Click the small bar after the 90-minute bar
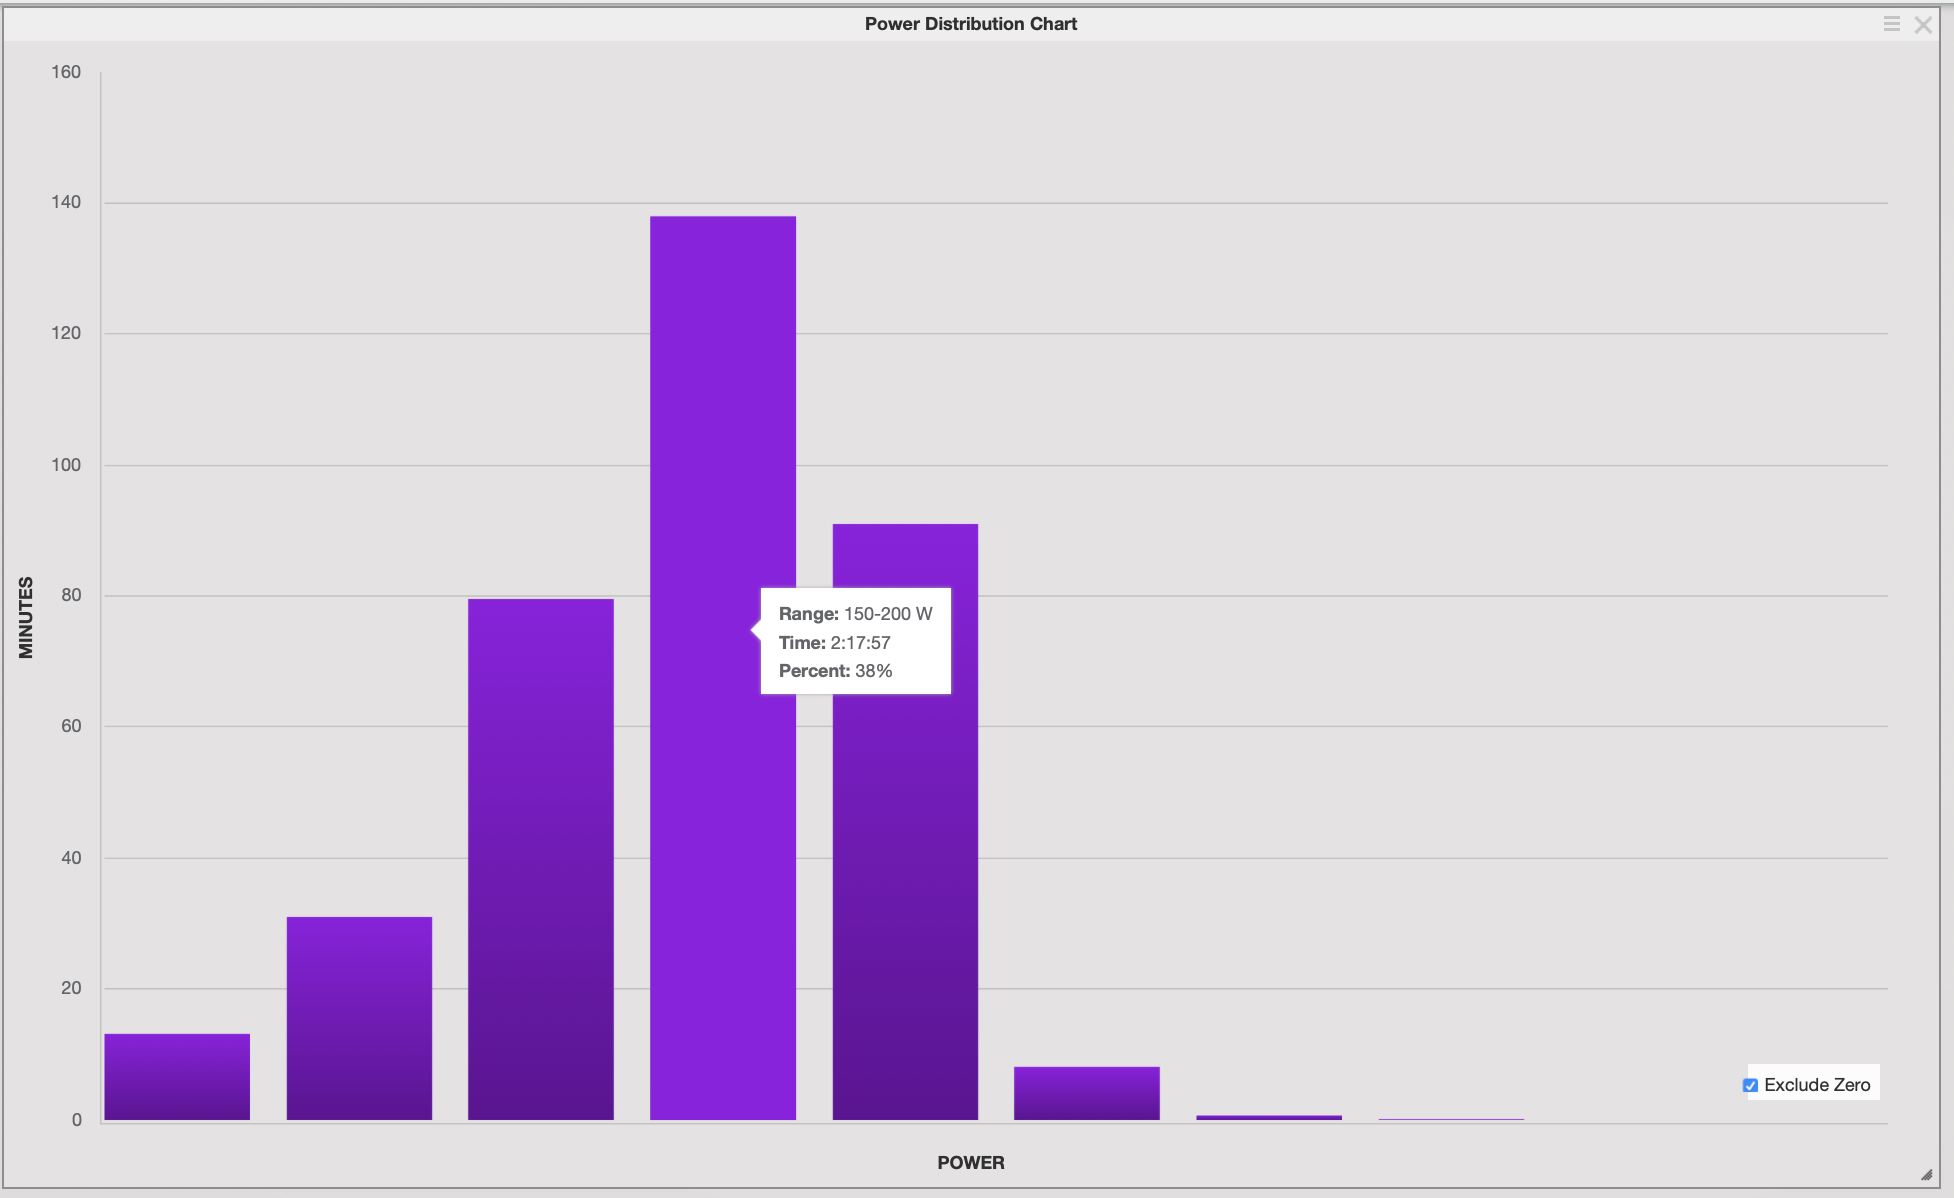 1086,1093
